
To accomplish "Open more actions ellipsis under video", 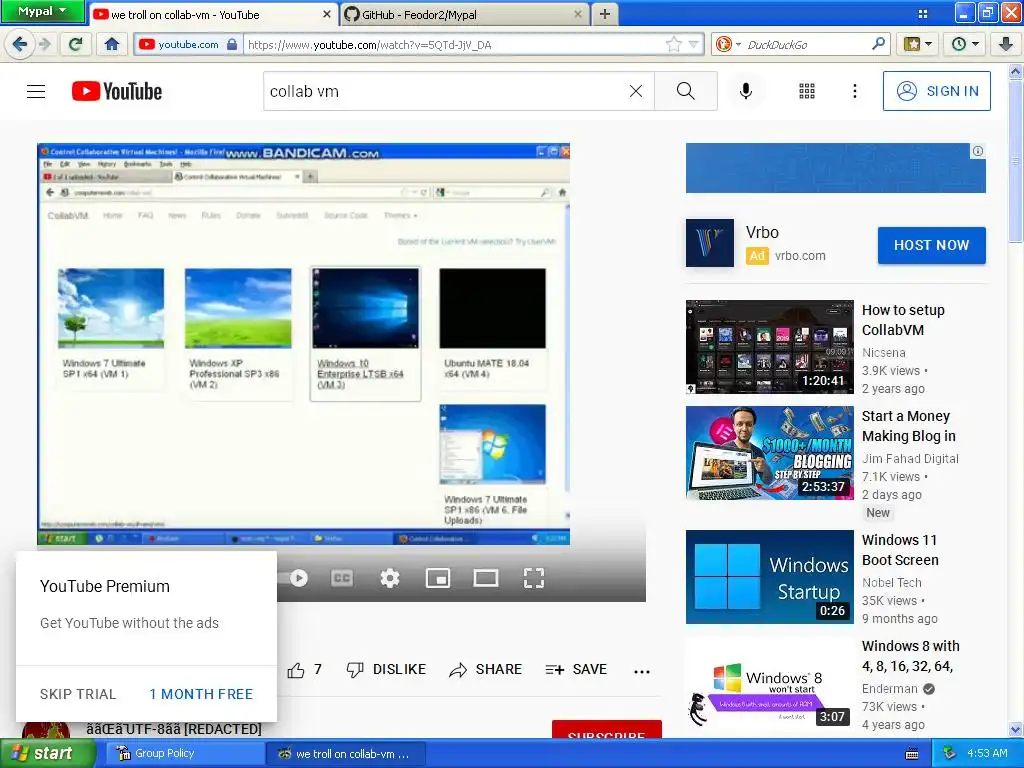I will [642, 671].
